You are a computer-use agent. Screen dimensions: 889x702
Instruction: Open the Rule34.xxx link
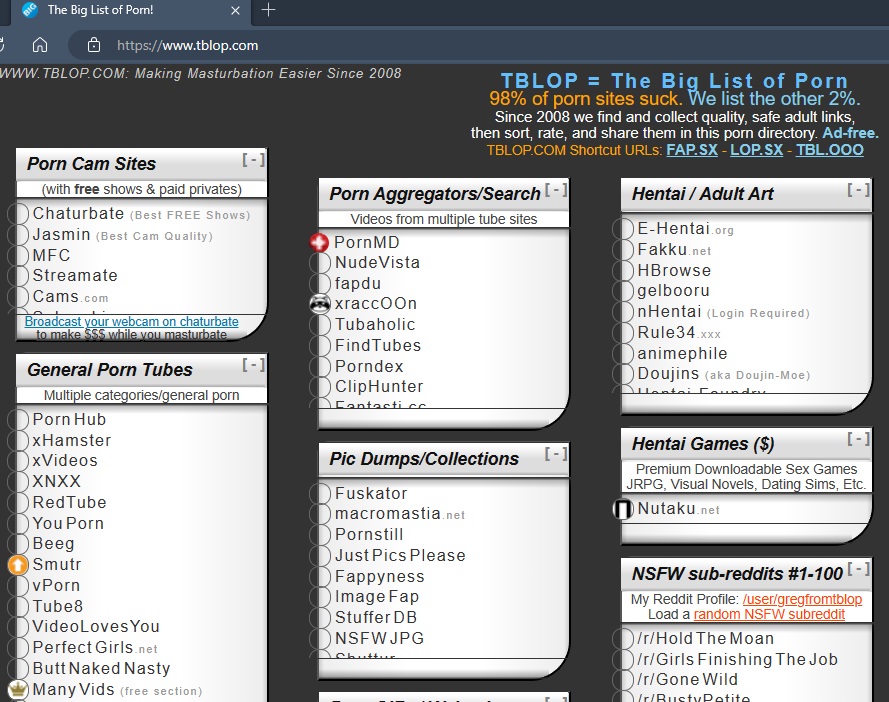pyautogui.click(x=679, y=332)
